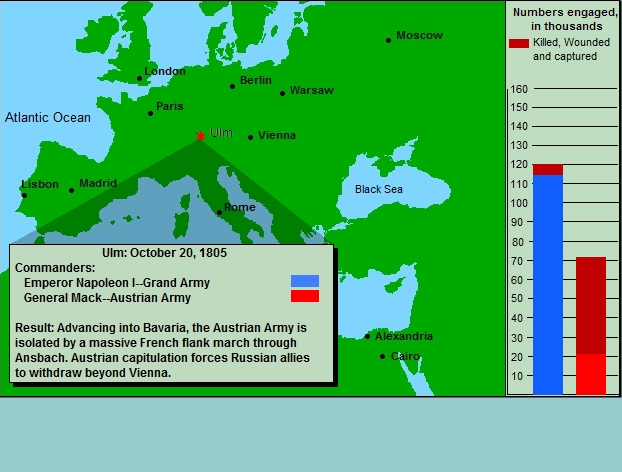622x472 pixels.
Task: Click the blue Grand Army legend swatch
Action: point(305,281)
